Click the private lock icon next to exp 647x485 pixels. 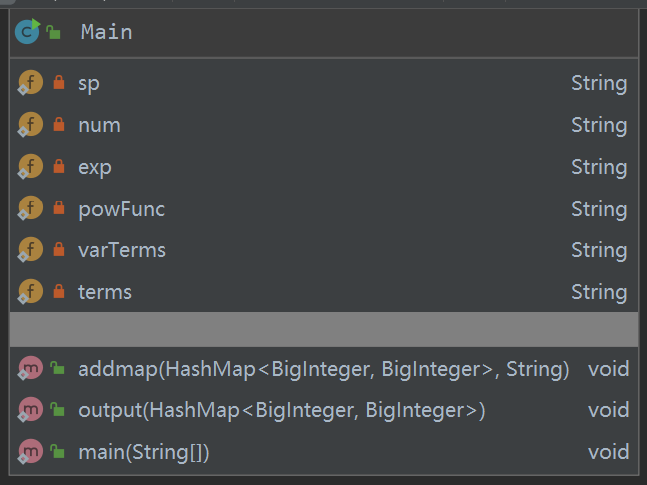pos(59,167)
